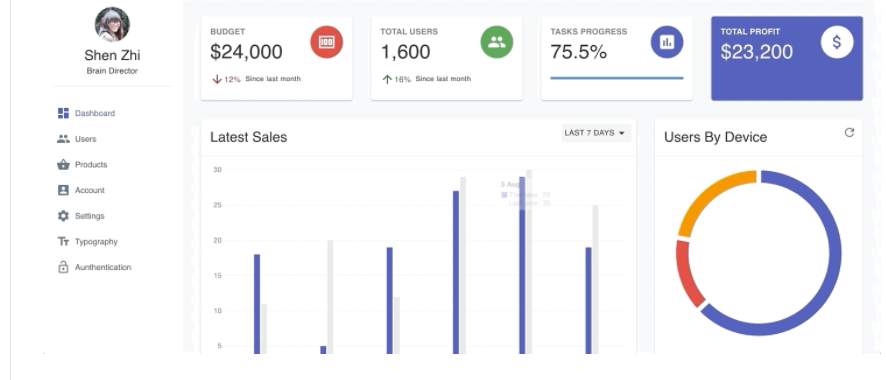This screenshot has width=886, height=380.
Task: Open the Dashboard menu item
Action: [95, 113]
